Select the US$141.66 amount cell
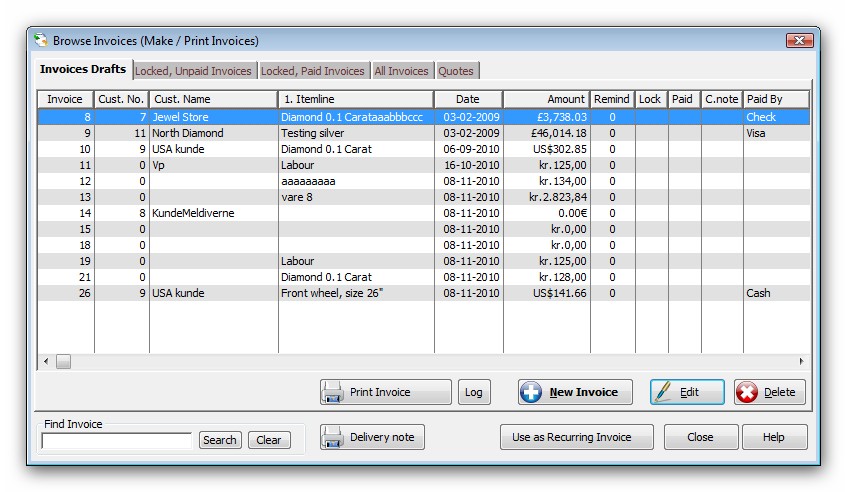This screenshot has height=492, width=847. pyautogui.click(x=546, y=293)
